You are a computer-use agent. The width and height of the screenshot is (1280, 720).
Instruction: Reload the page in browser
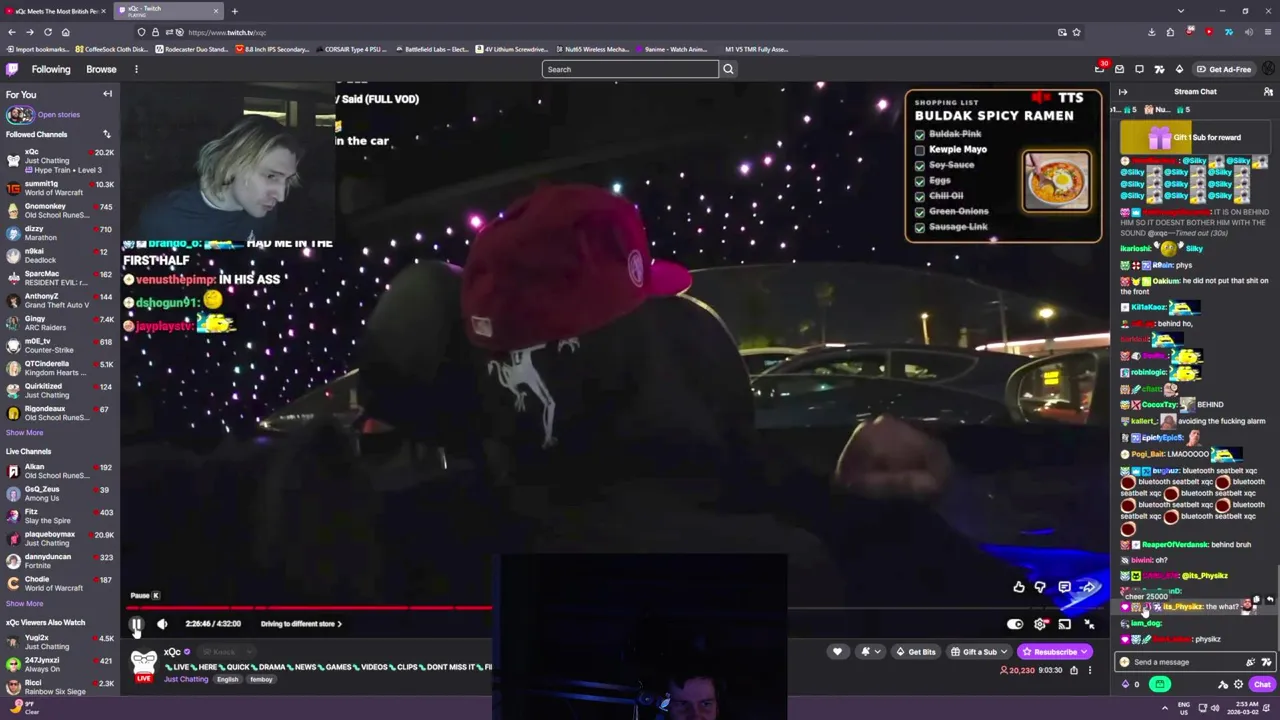(x=47, y=32)
